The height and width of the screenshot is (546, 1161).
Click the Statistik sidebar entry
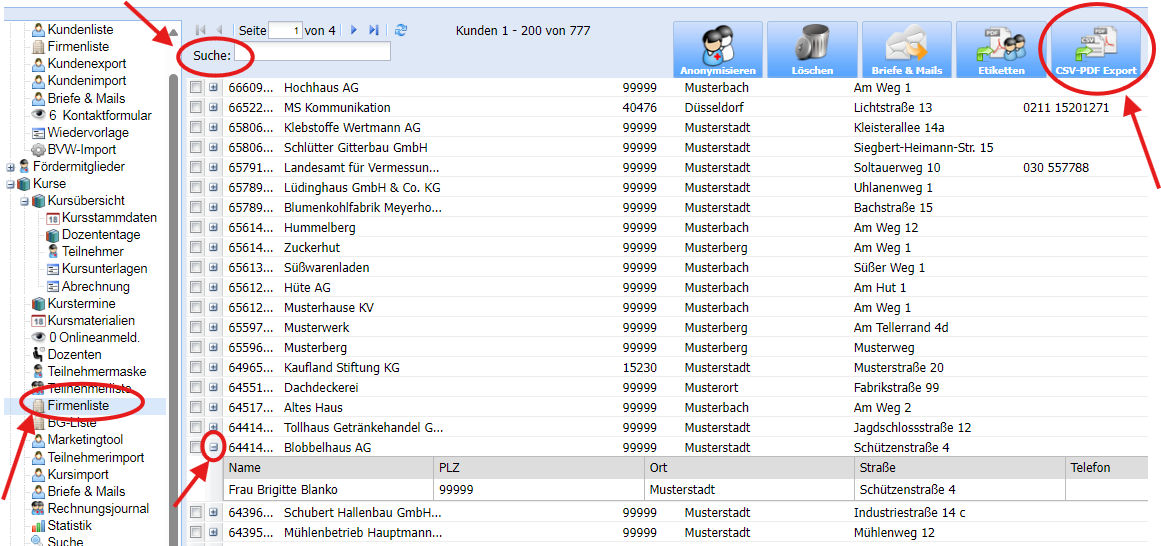click(x=69, y=526)
